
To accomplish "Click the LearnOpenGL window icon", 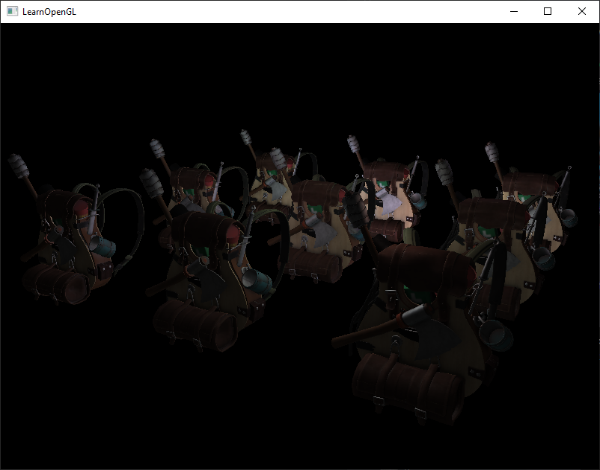I will point(12,11).
